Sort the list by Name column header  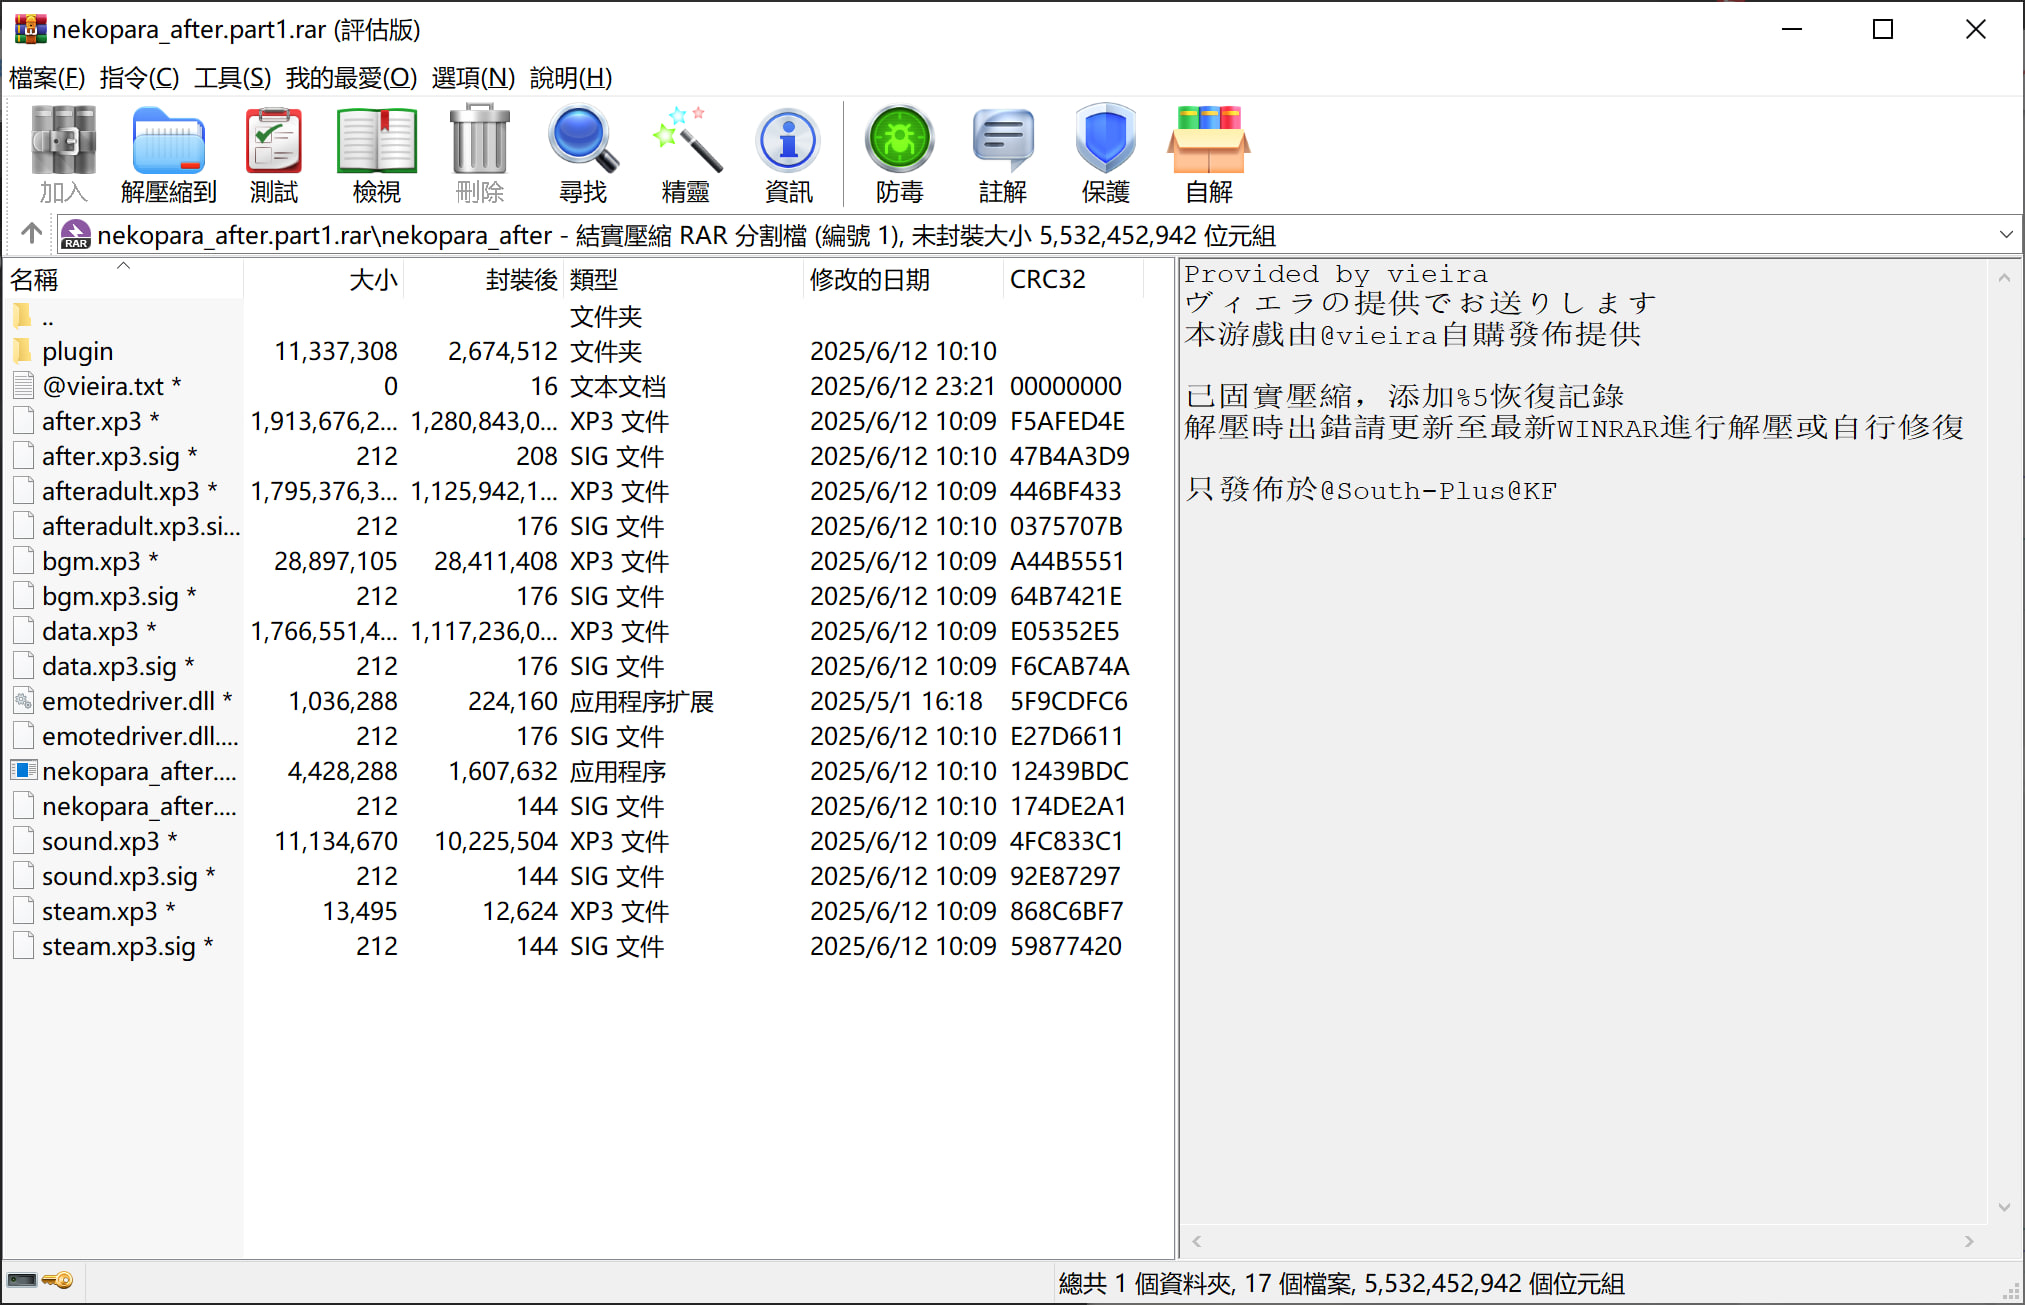(35, 280)
